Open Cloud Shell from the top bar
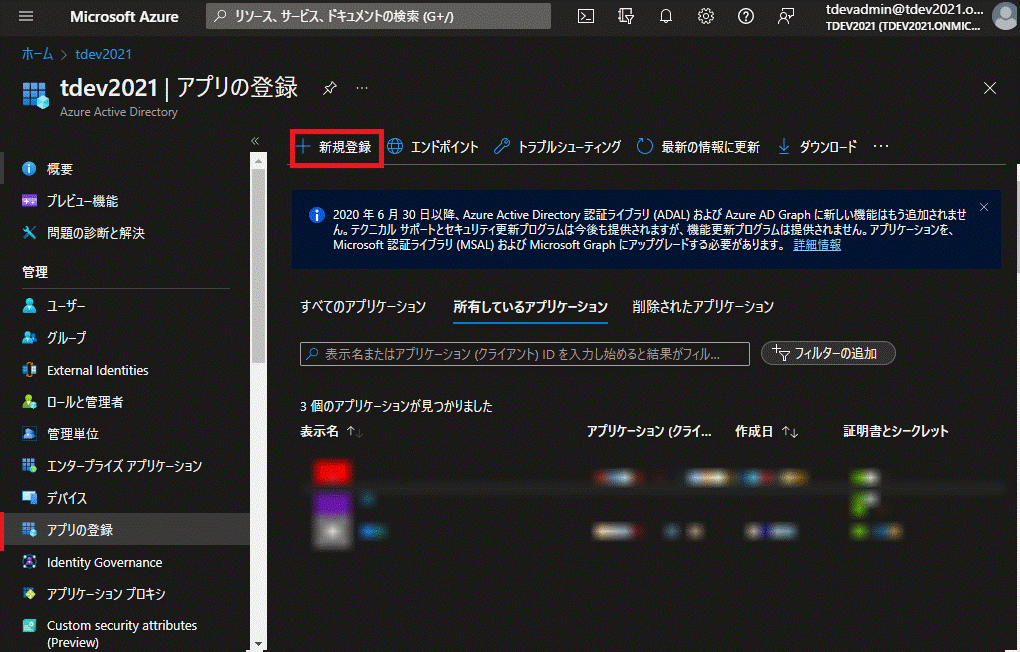The height and width of the screenshot is (652, 1020). click(x=586, y=16)
